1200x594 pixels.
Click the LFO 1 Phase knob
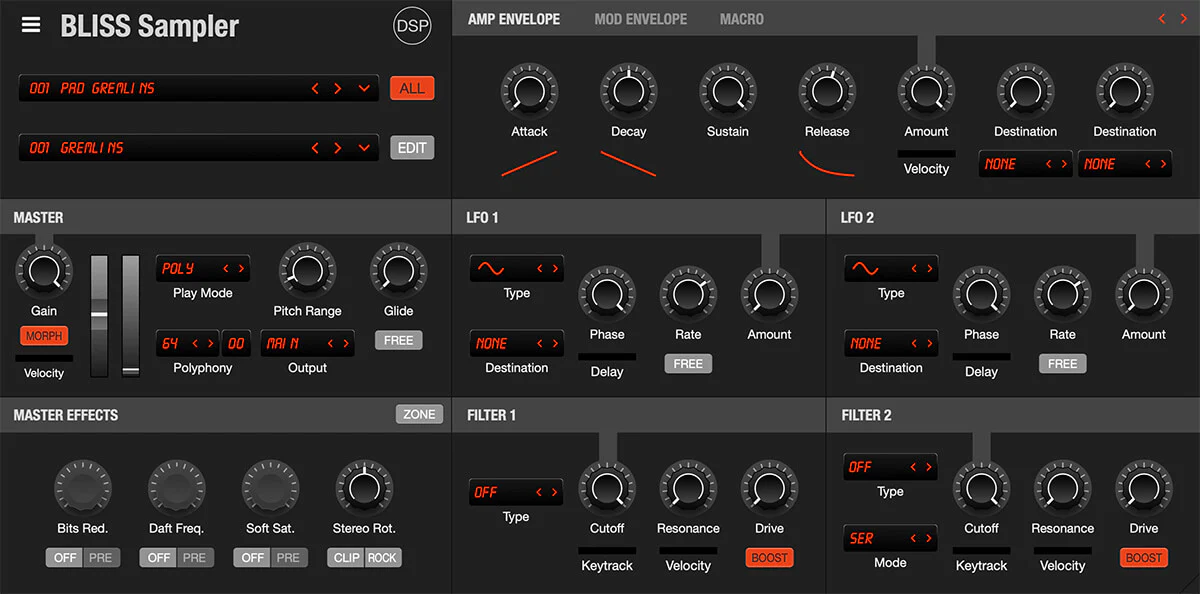pos(606,294)
